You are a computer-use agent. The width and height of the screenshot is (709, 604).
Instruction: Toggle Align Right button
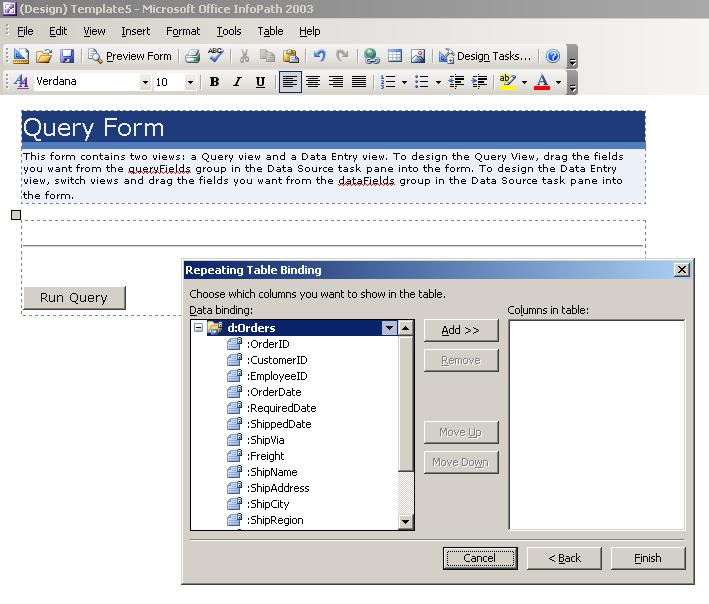336,82
